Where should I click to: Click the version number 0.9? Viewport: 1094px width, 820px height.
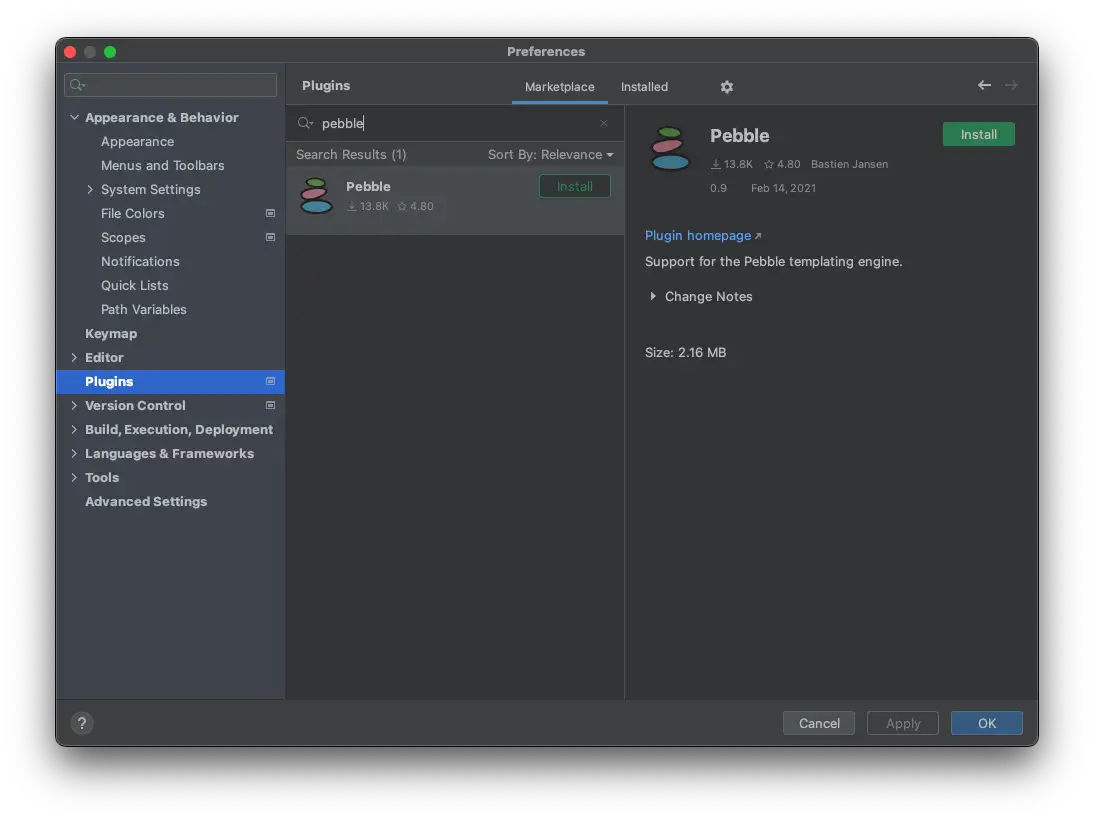pos(718,188)
